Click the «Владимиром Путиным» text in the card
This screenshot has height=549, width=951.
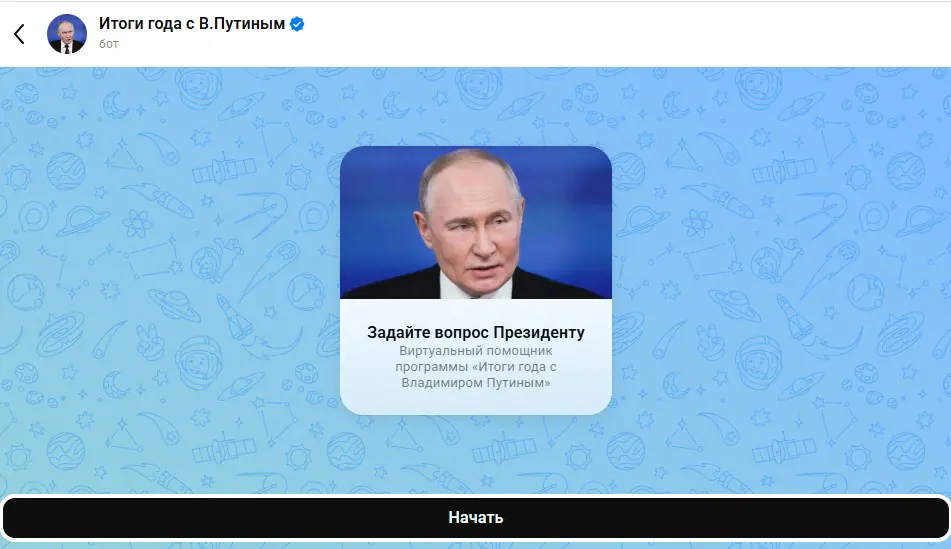point(476,383)
